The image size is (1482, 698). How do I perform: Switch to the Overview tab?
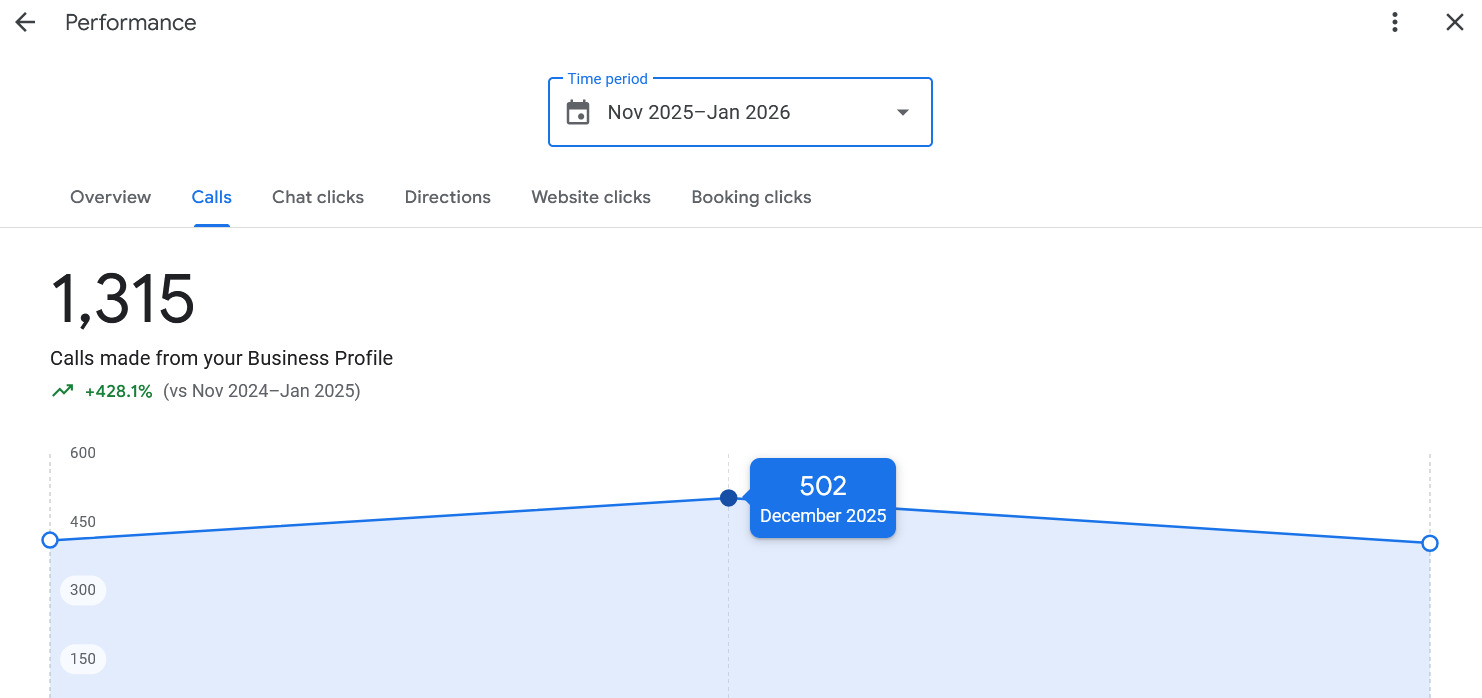tap(111, 197)
